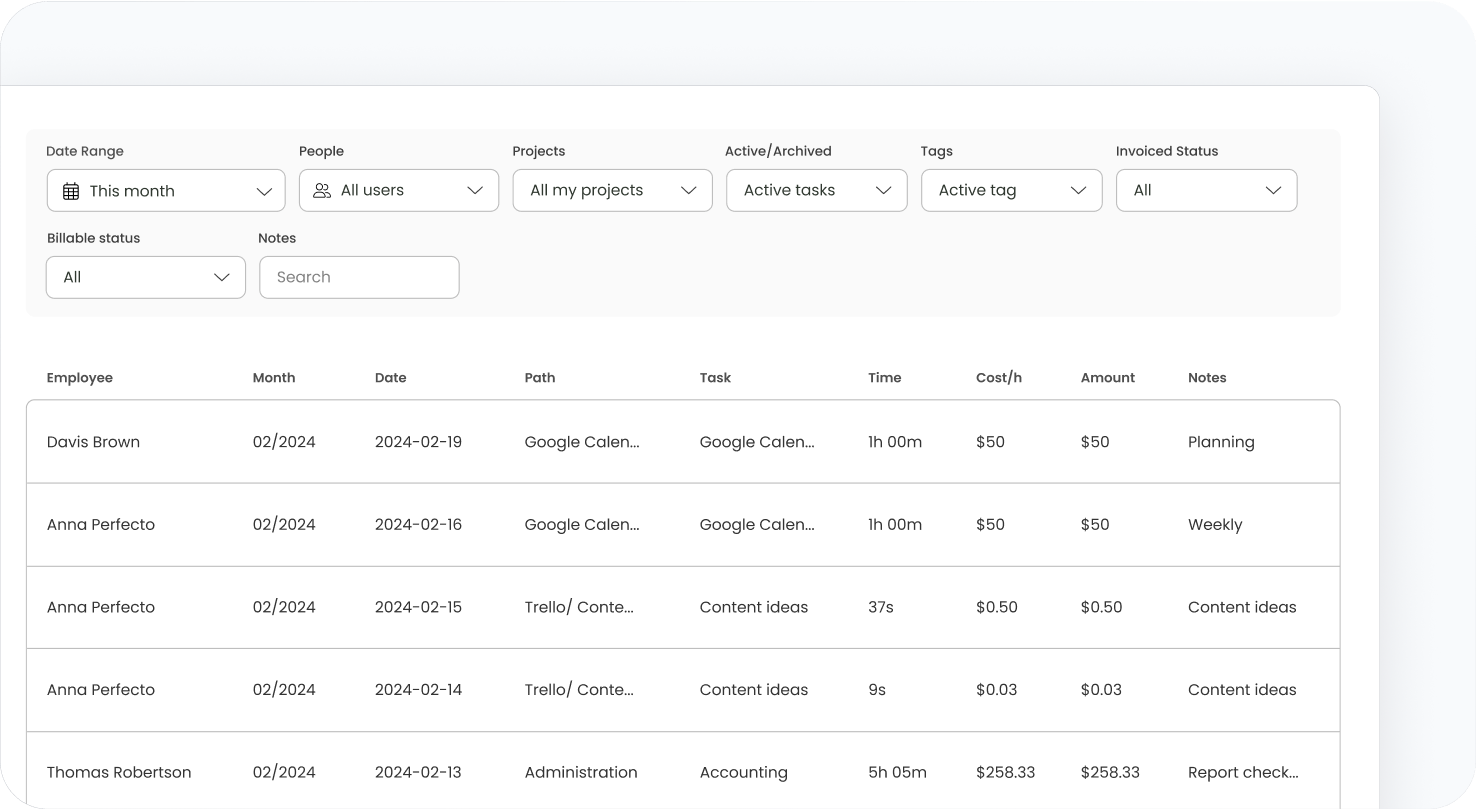Click Google Calen... path in Davis Brown row
Screen dimensions: 1476x809
582,442
